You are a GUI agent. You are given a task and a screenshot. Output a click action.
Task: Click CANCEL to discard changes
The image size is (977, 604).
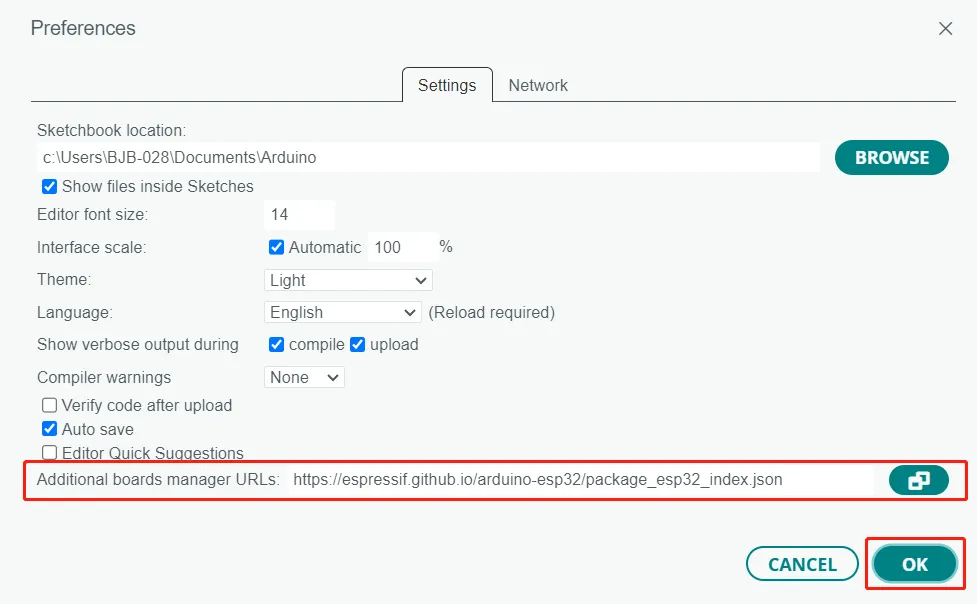click(802, 565)
